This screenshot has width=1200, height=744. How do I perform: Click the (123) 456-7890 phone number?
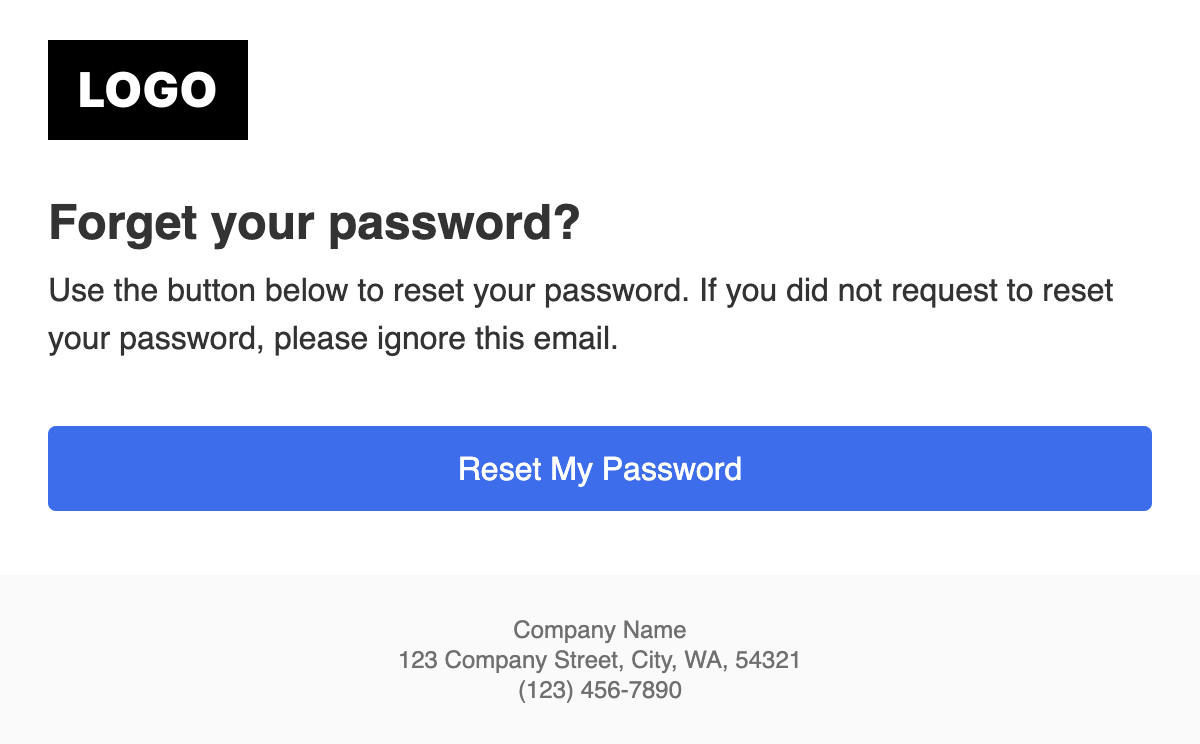[x=600, y=690]
